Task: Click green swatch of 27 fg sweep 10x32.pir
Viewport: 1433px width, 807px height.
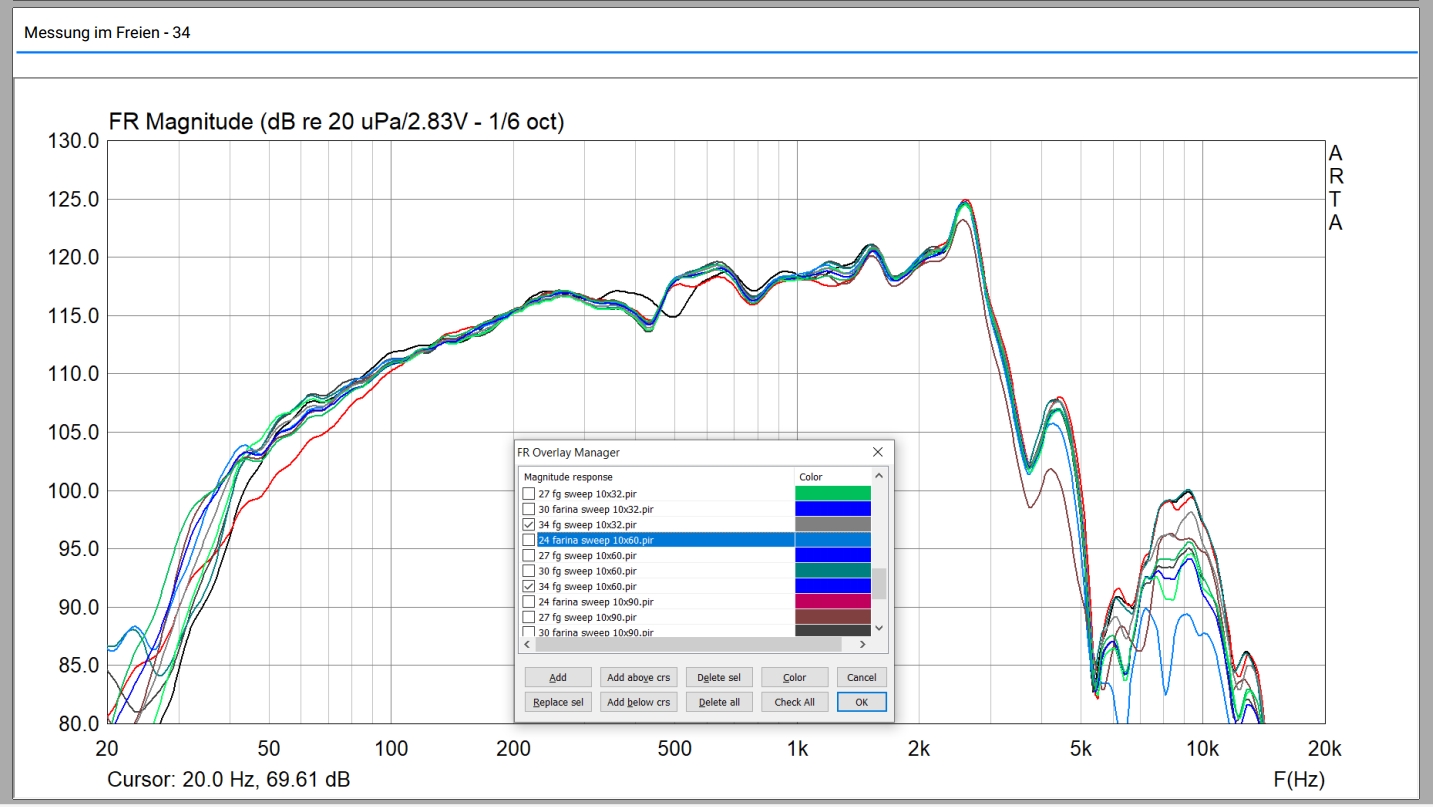Action: (833, 493)
